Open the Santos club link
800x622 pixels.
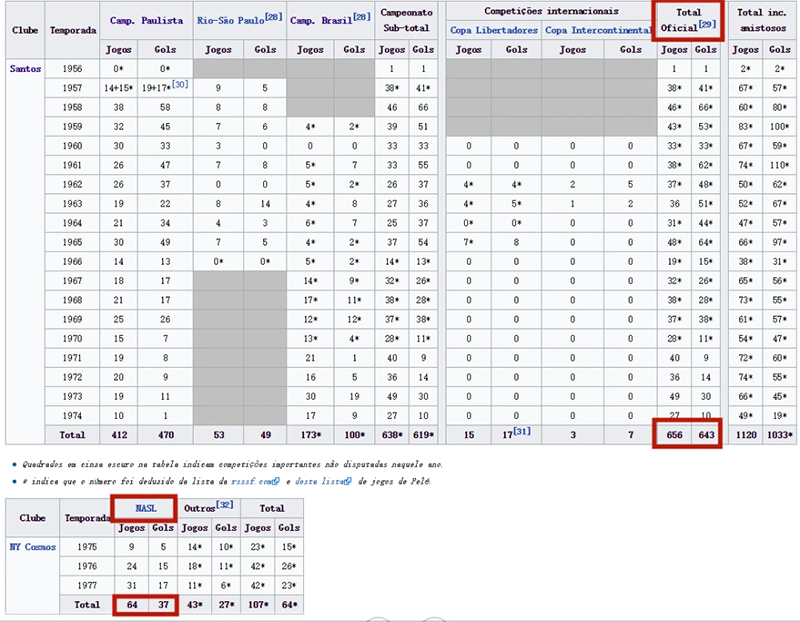(x=25, y=68)
